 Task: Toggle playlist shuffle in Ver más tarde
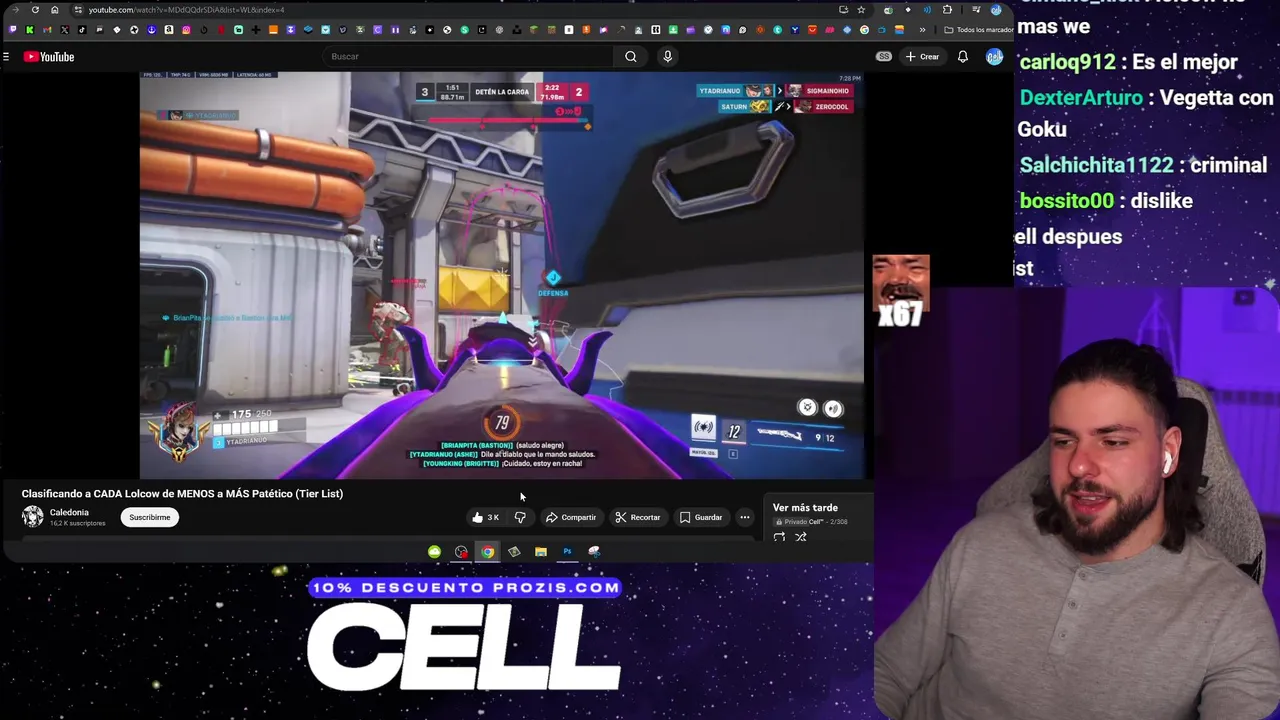(801, 537)
